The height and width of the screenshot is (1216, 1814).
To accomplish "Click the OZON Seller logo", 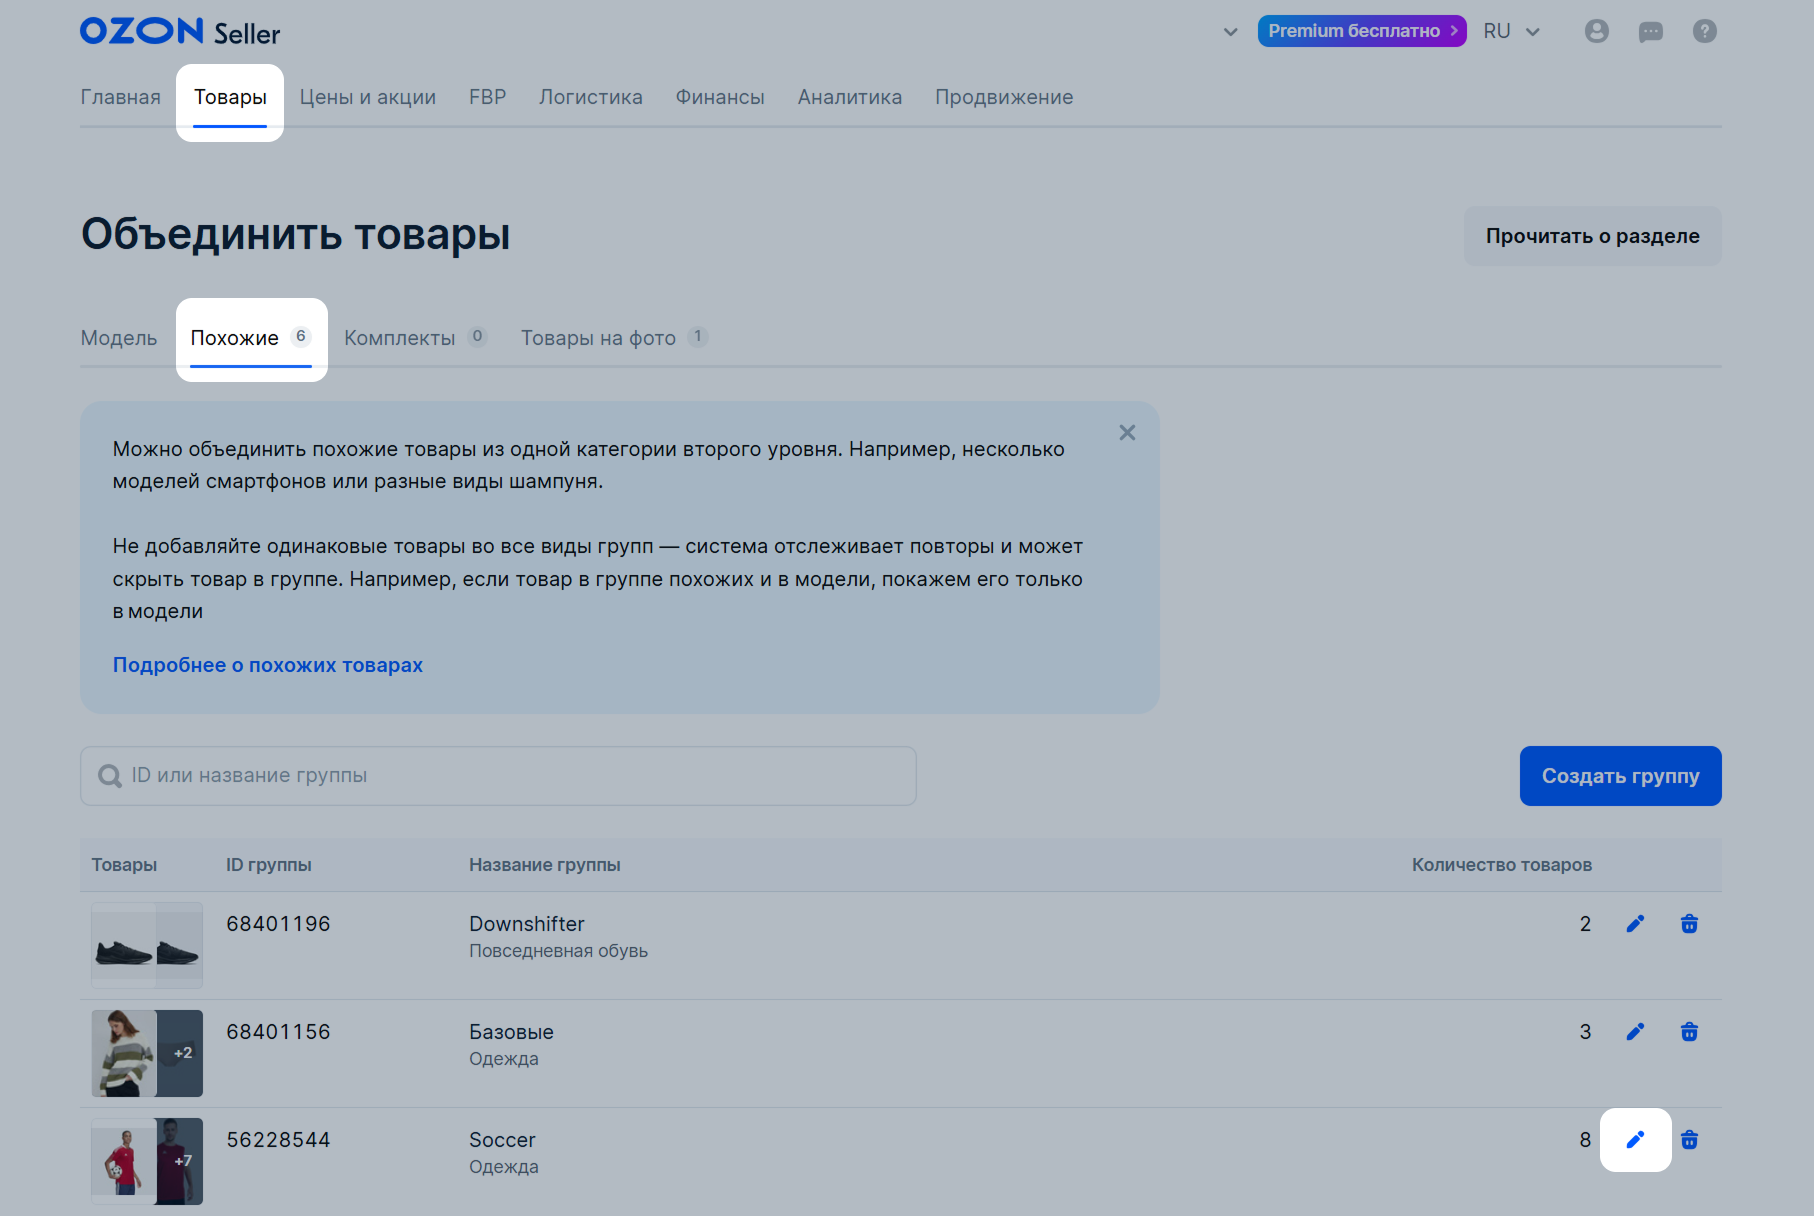I will [x=180, y=32].
